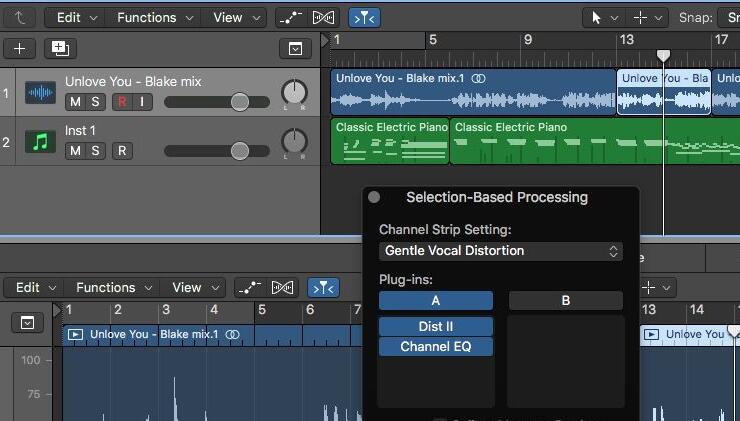Click the green music note icon for Inst 1
The width and height of the screenshot is (740, 421).
tap(40, 143)
